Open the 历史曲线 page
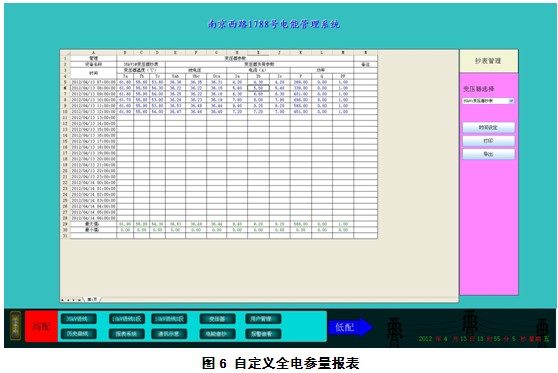The image size is (558, 373). 78,334
